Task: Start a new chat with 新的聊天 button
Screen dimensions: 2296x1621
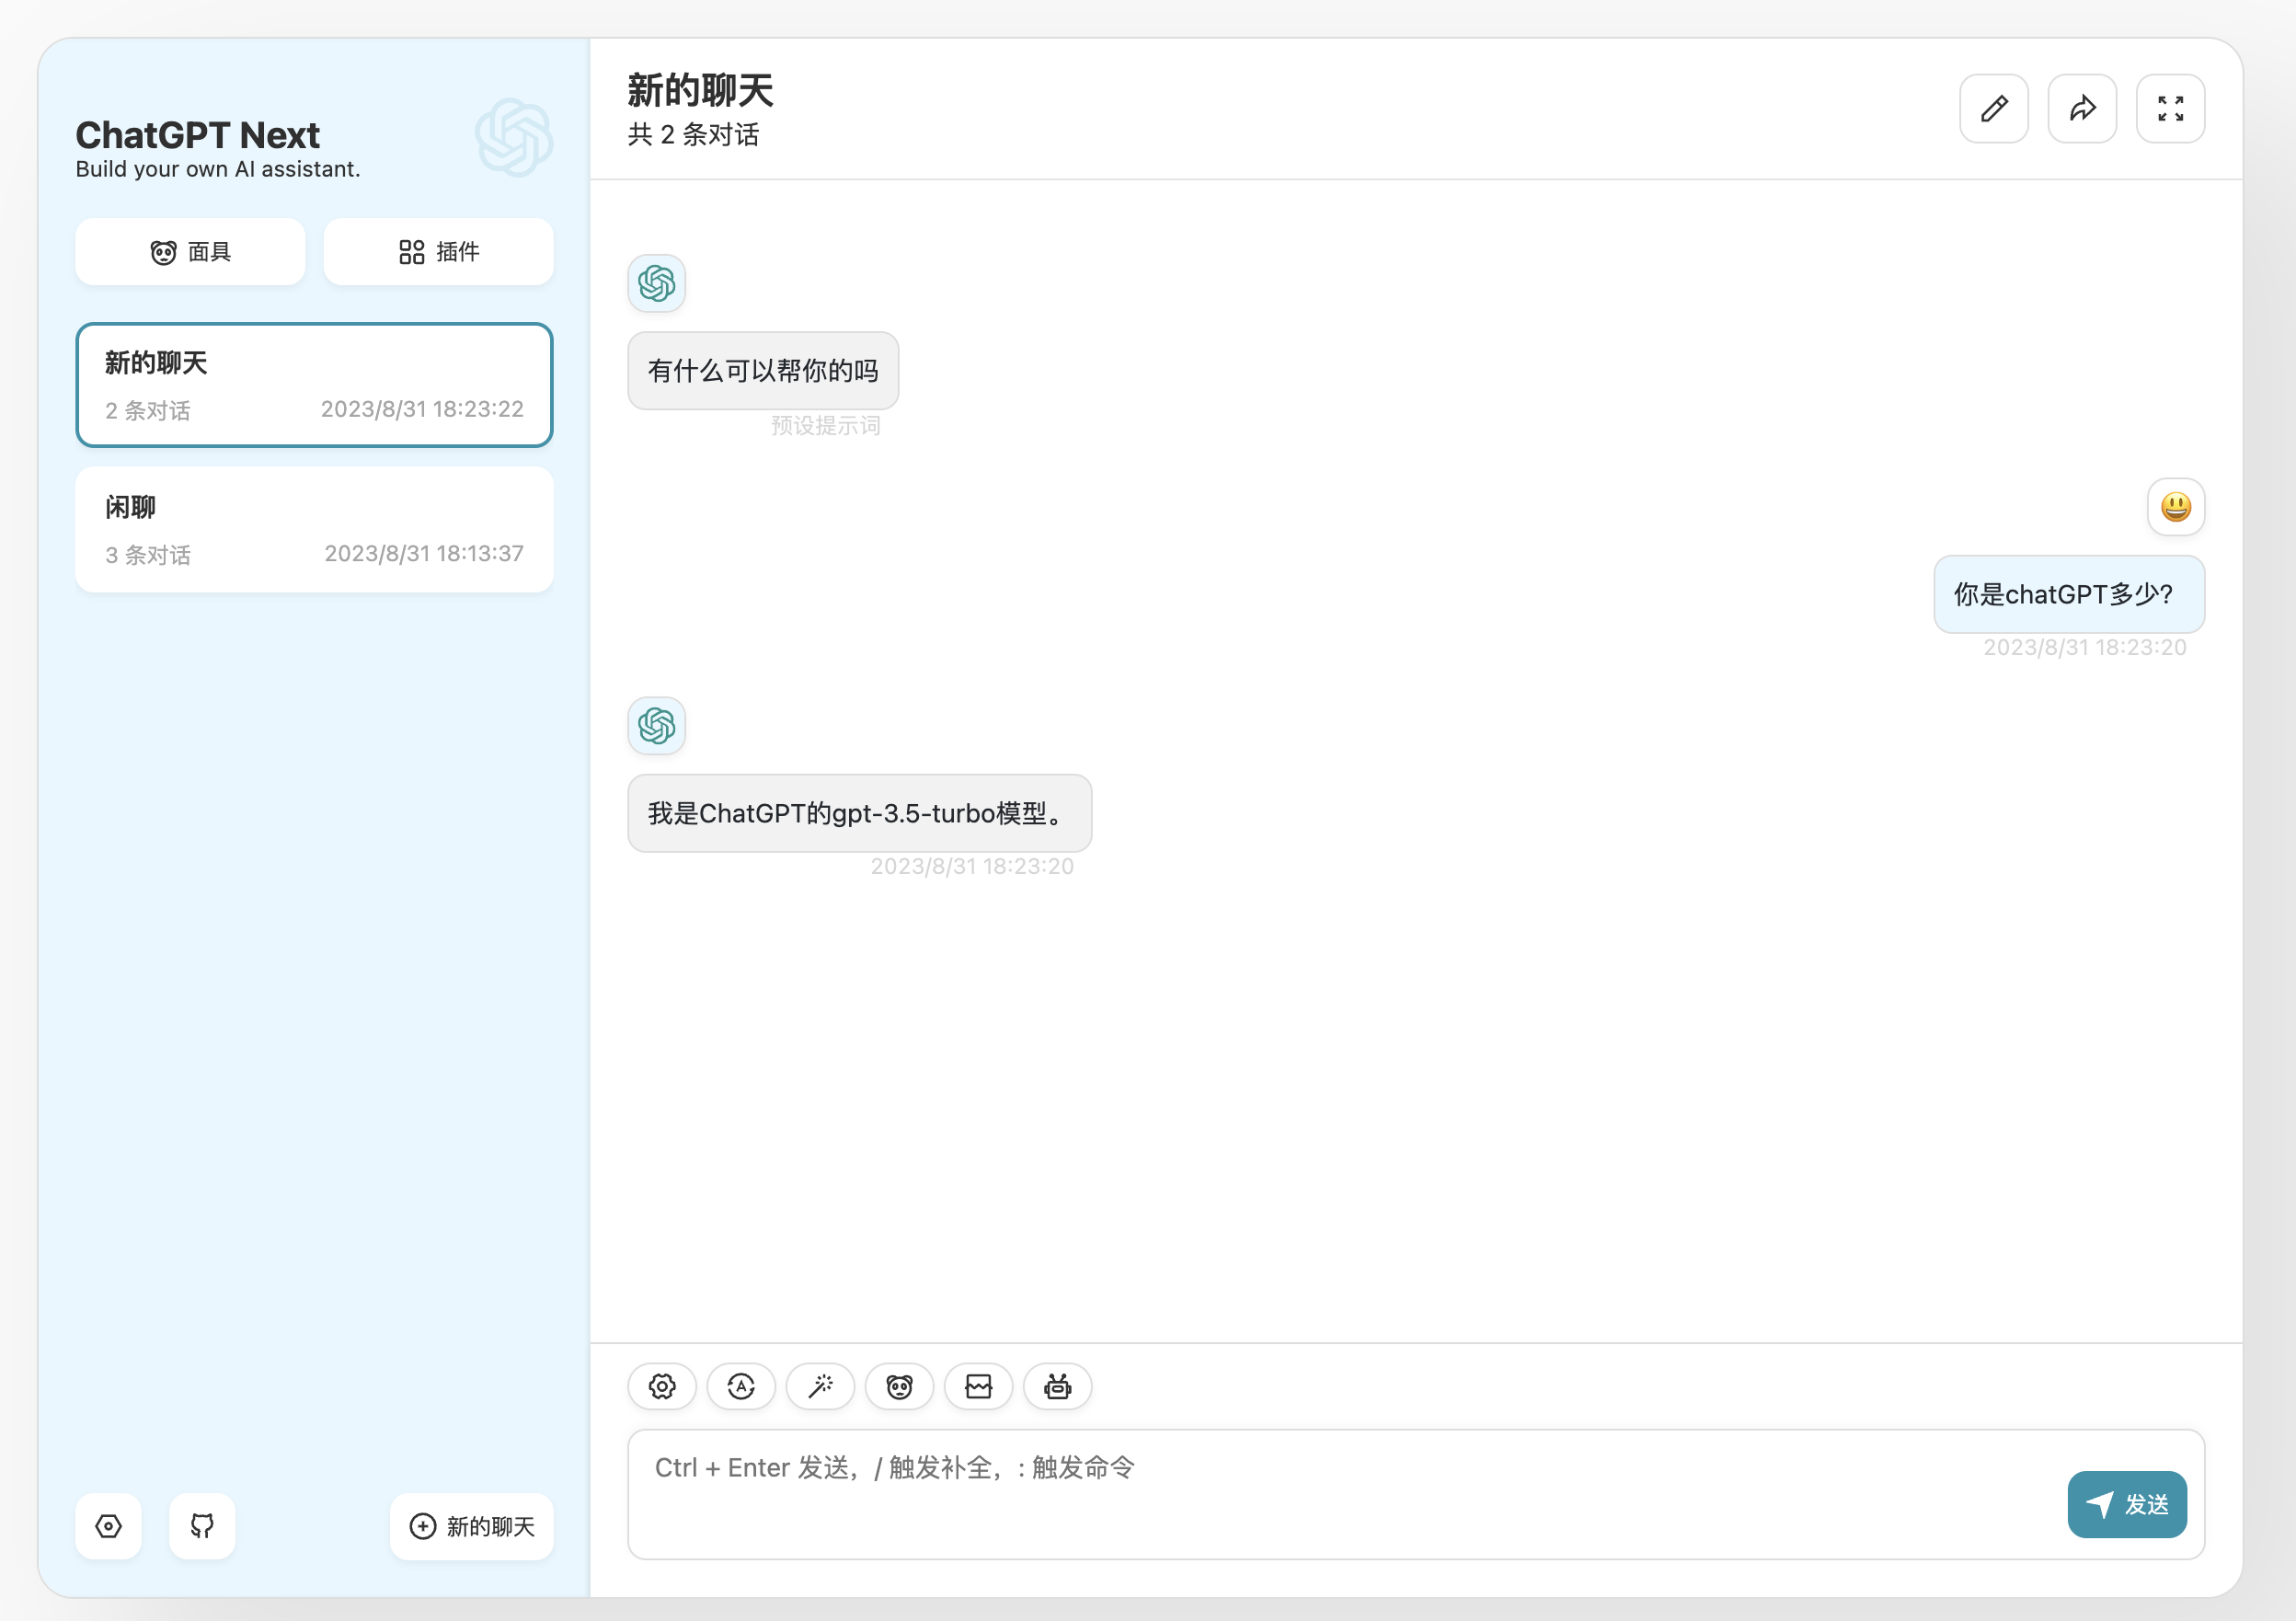Action: pos(472,1526)
